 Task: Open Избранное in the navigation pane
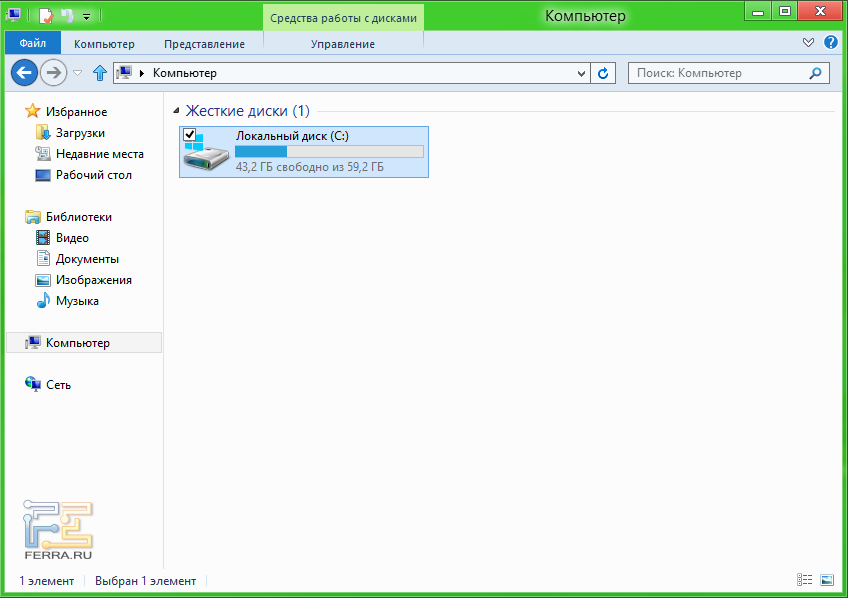[76, 112]
